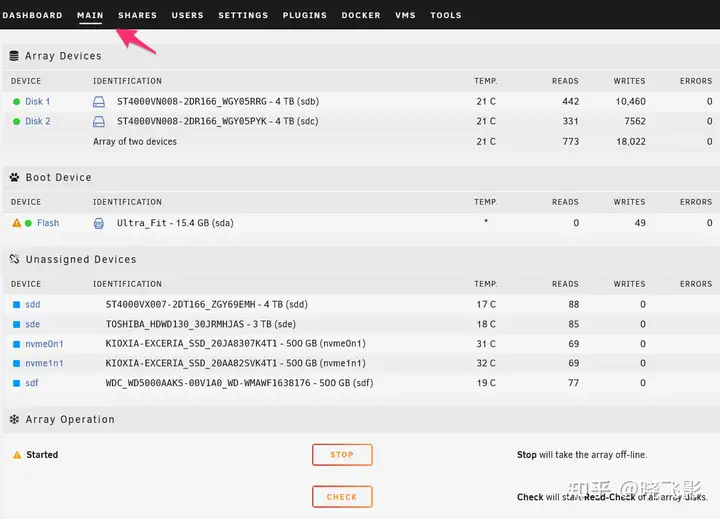720x519 pixels.
Task: Go to the Shares tab
Action: pyautogui.click(x=137, y=15)
